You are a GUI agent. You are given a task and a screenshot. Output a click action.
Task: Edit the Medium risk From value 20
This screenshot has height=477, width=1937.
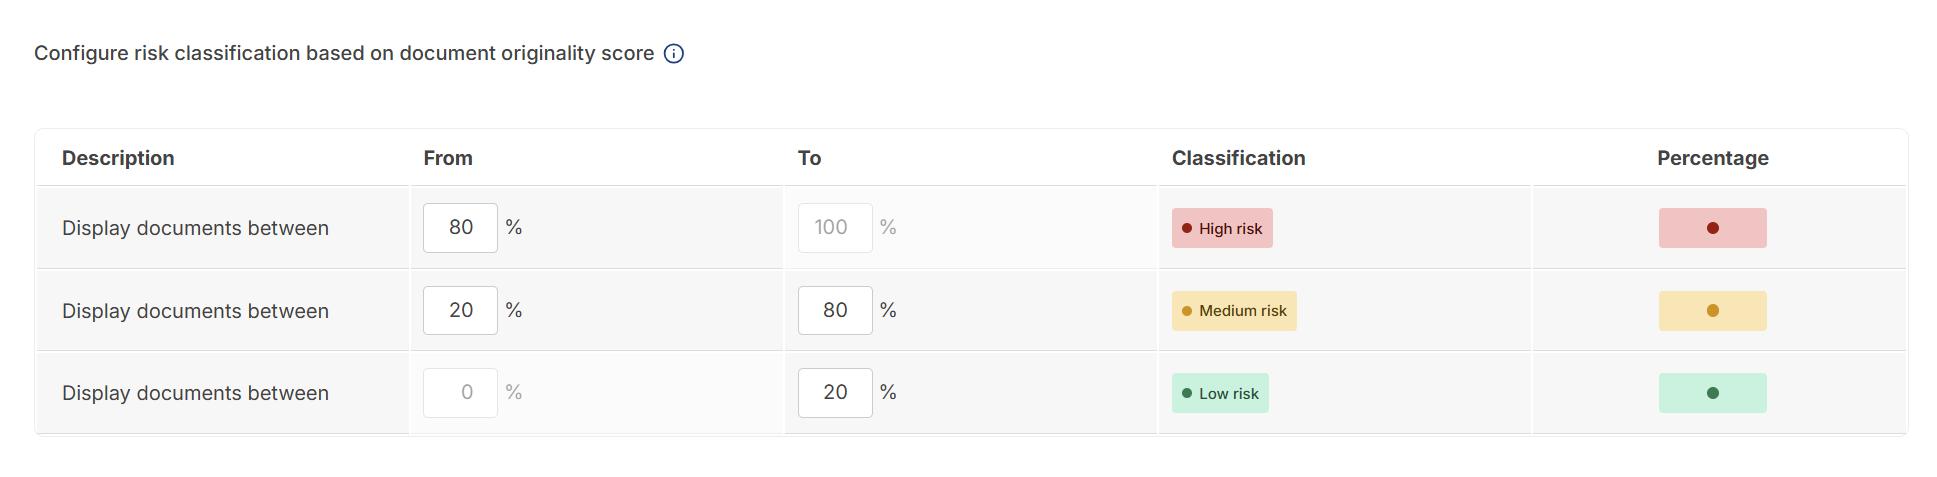click(x=460, y=310)
